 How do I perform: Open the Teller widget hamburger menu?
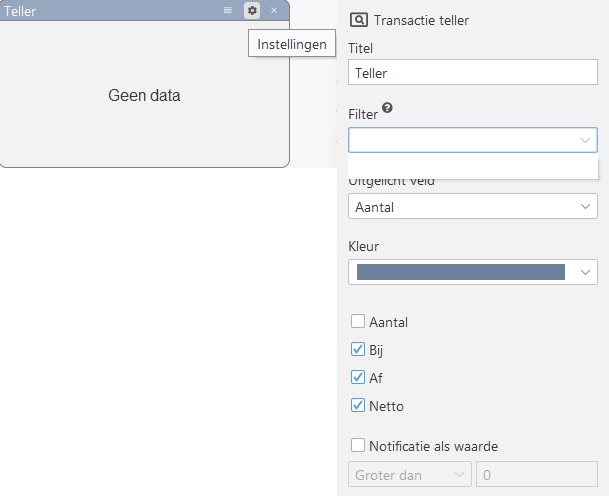point(228,10)
